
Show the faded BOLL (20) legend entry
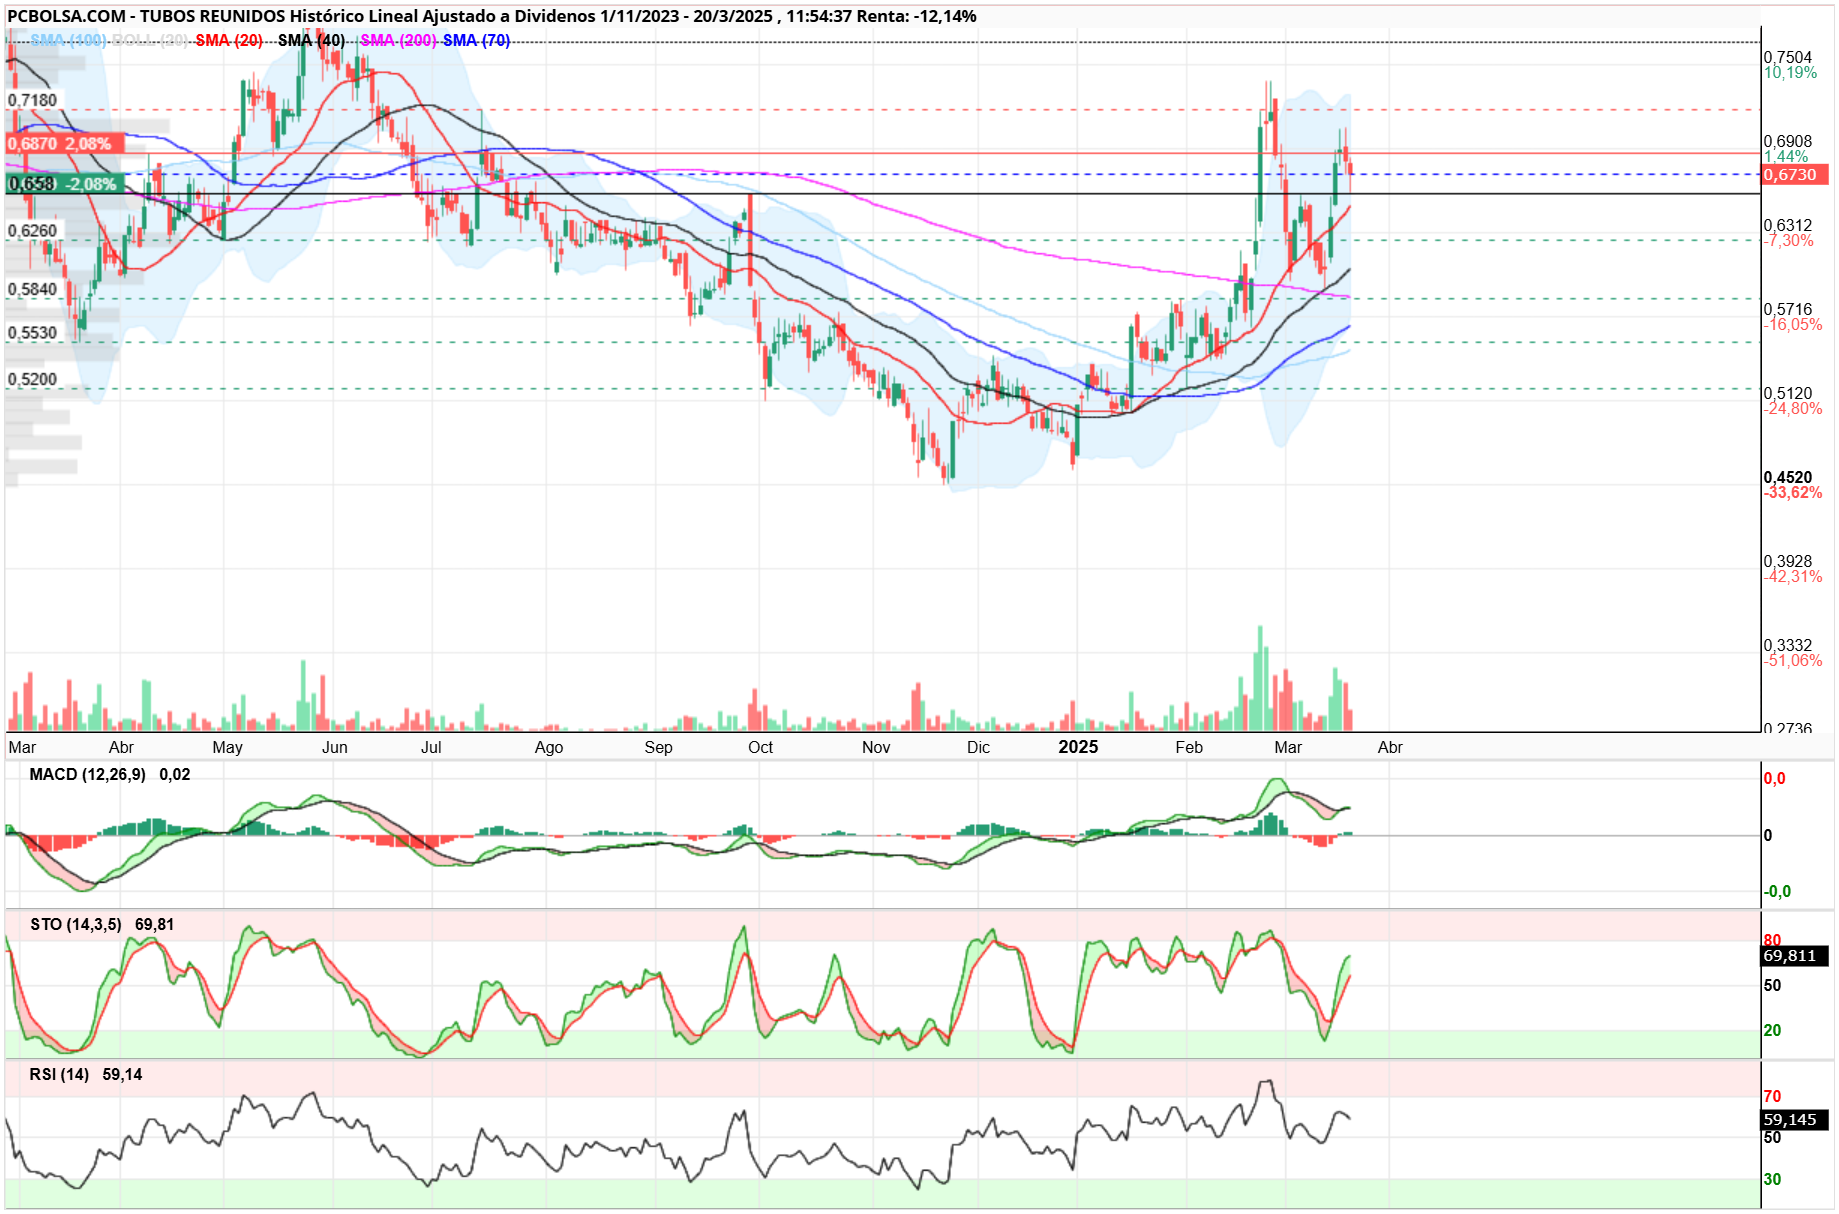149,40
